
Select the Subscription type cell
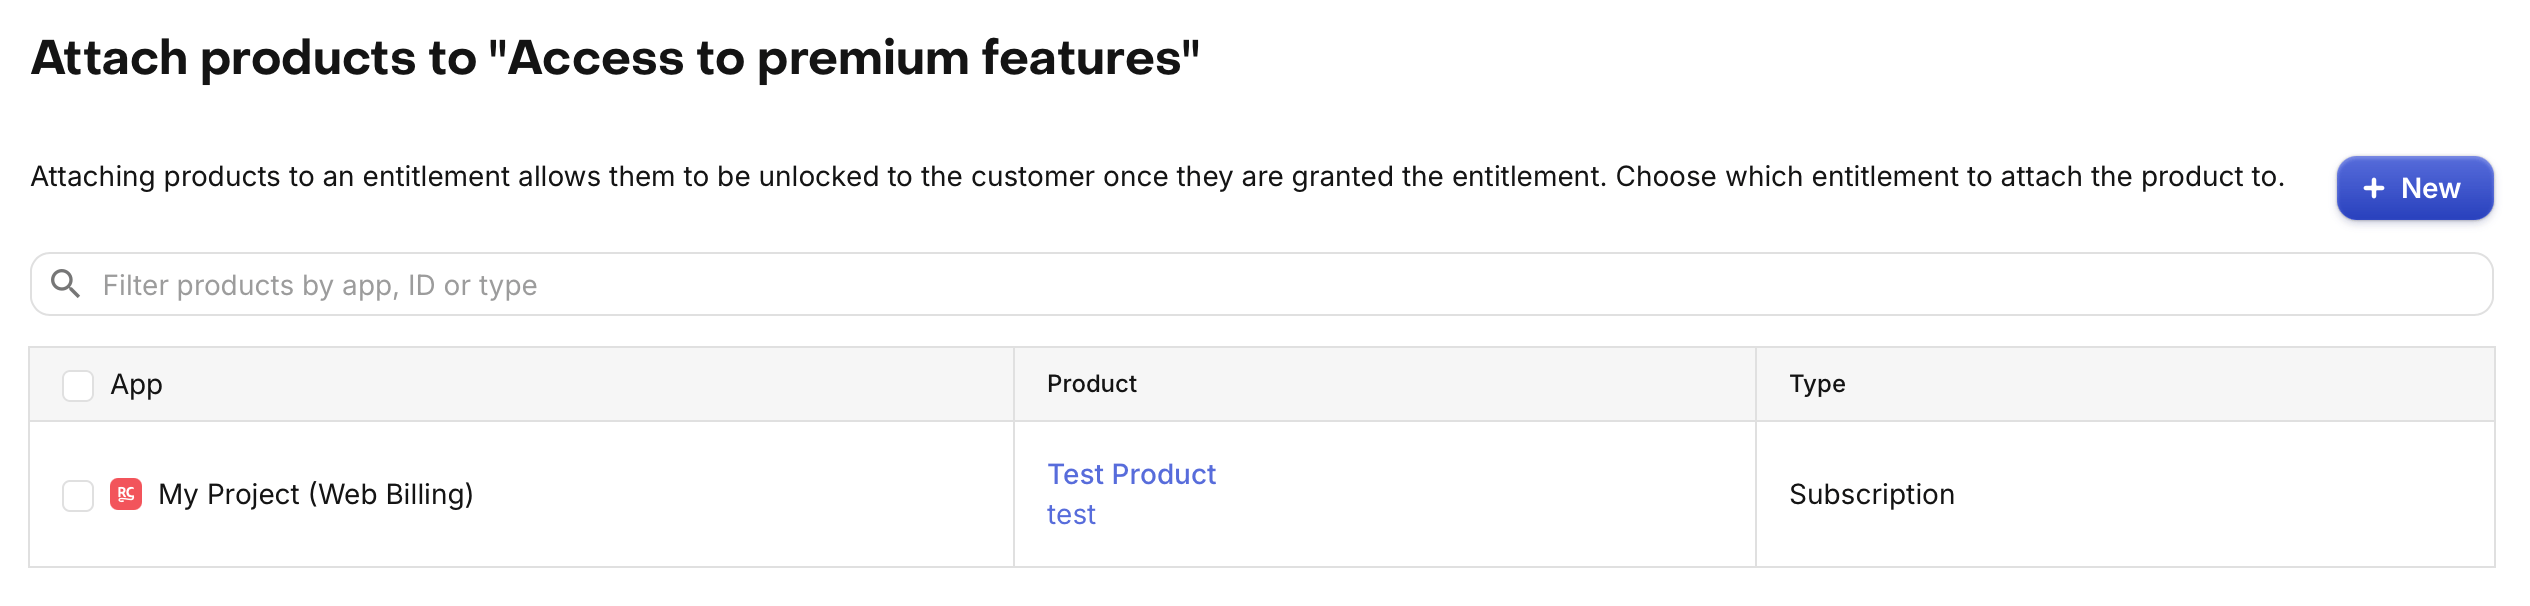coord(1871,494)
